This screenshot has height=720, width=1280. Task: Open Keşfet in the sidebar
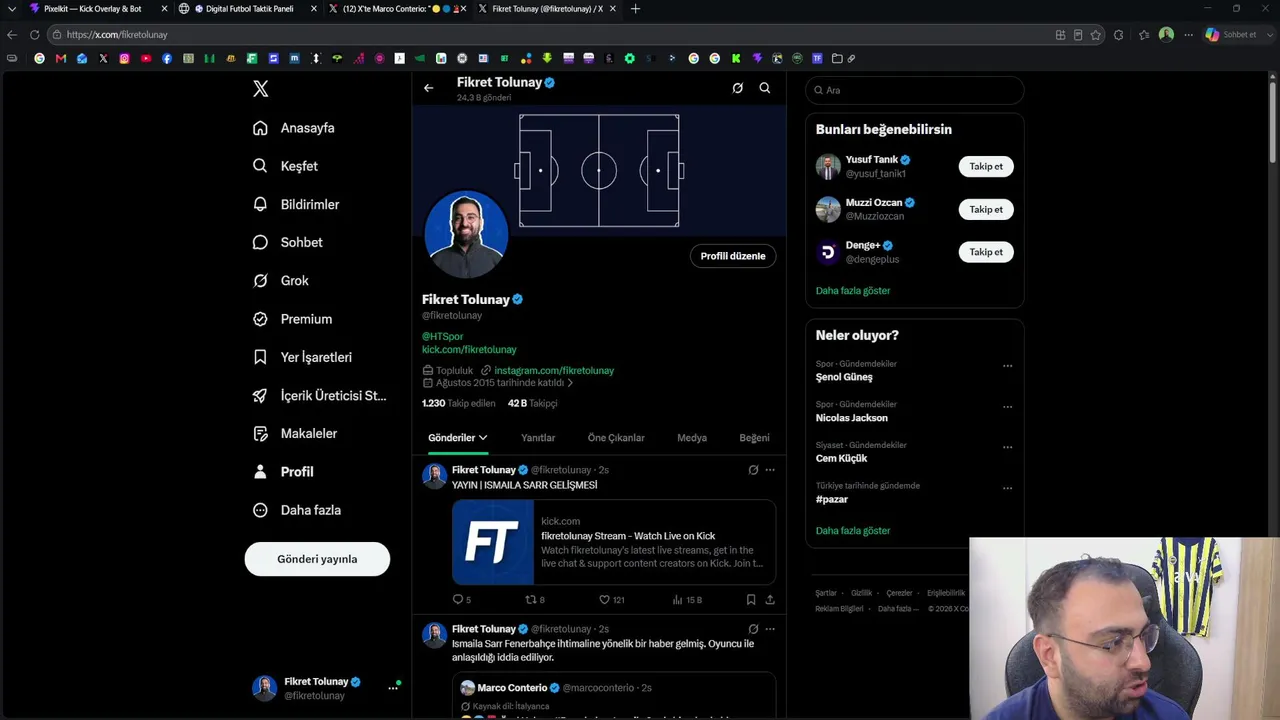pyautogui.click(x=286, y=166)
